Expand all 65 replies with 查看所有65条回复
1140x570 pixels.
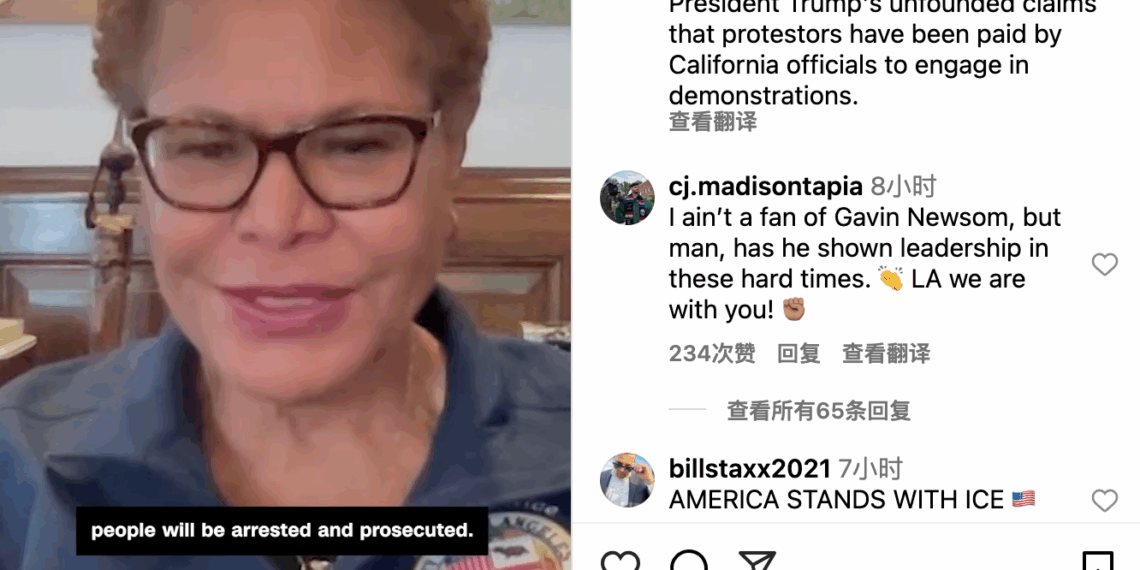coord(819,411)
